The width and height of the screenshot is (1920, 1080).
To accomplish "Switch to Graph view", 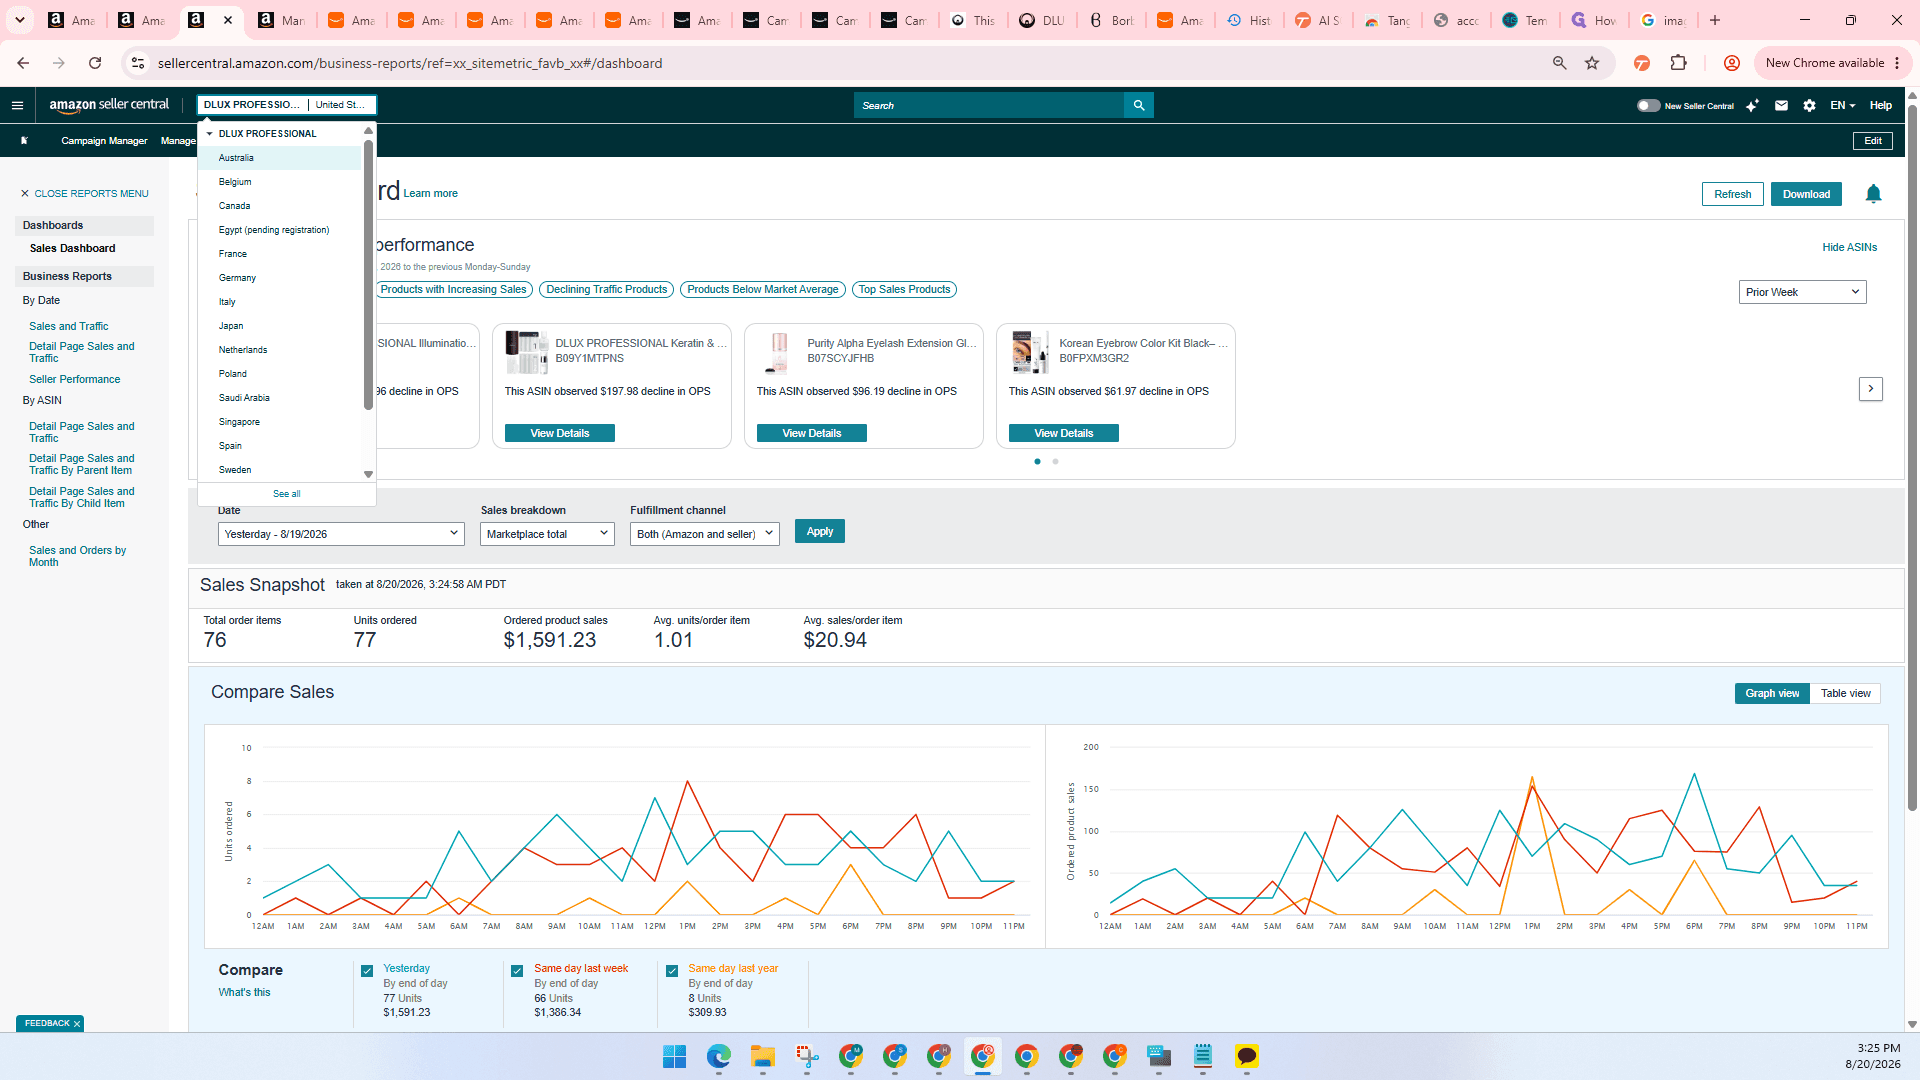I will click(x=1772, y=693).
